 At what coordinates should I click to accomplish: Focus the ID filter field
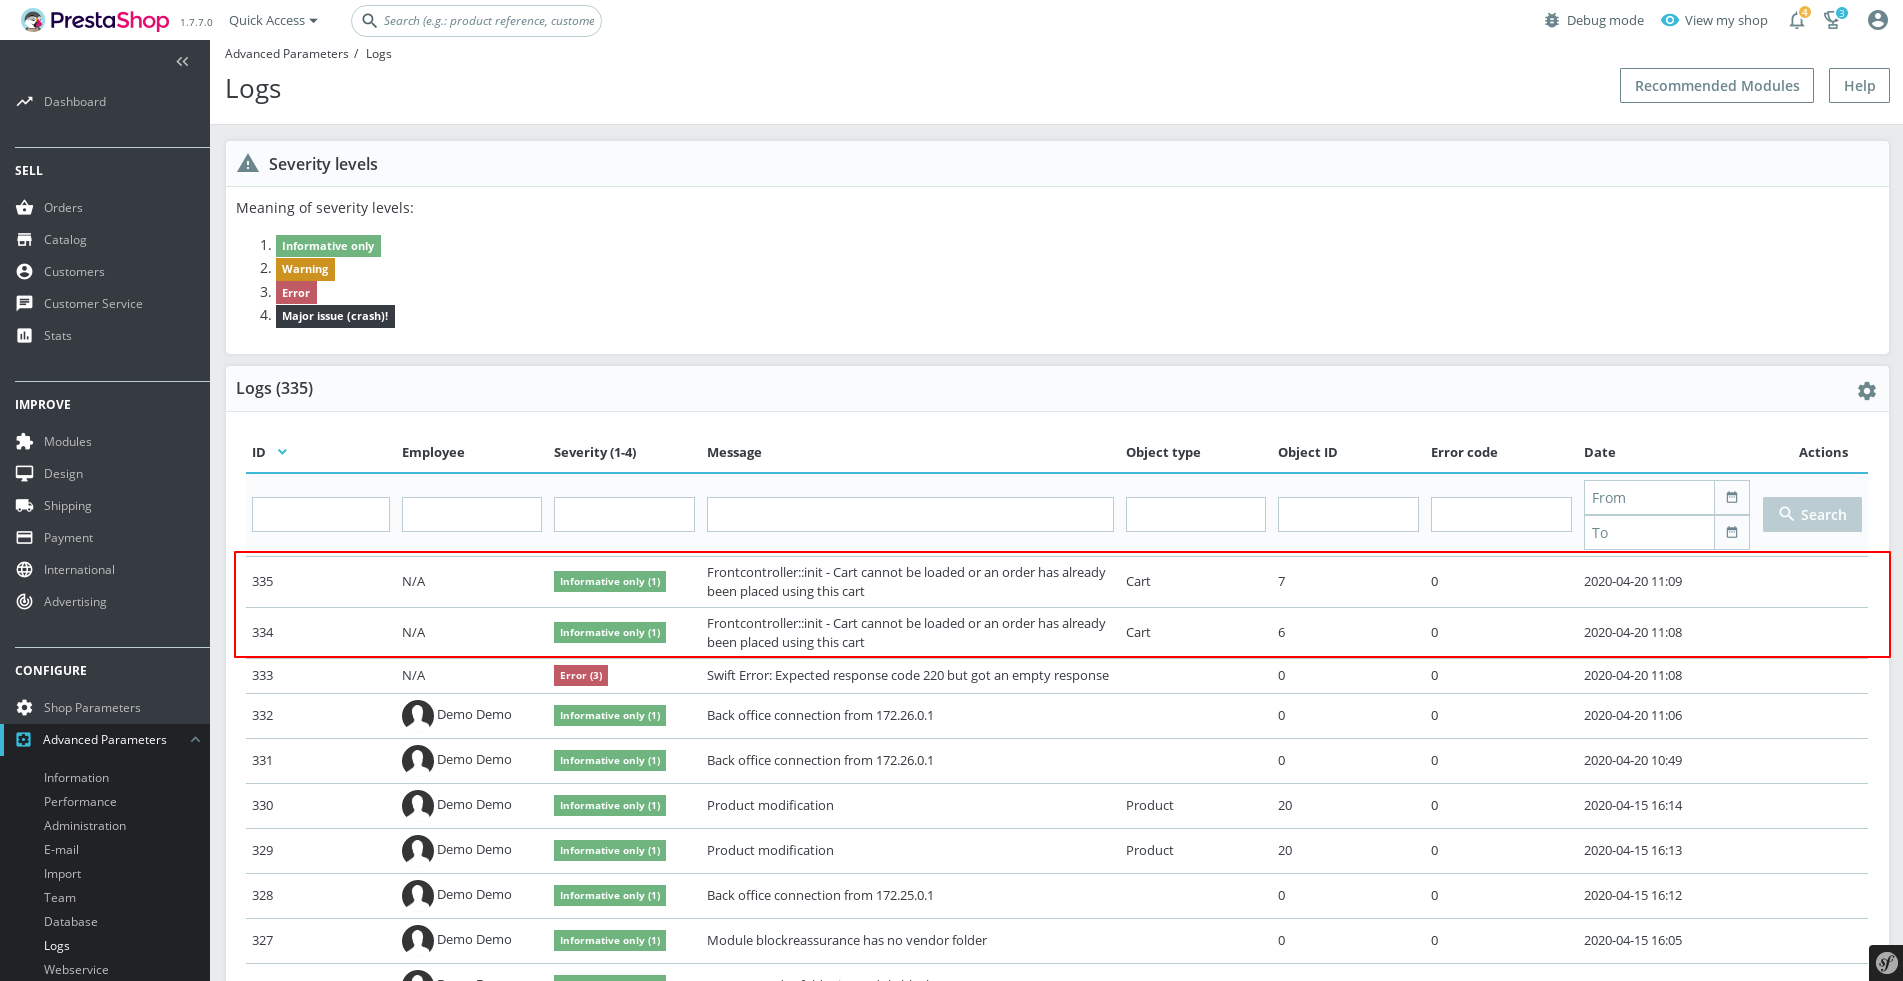320,515
